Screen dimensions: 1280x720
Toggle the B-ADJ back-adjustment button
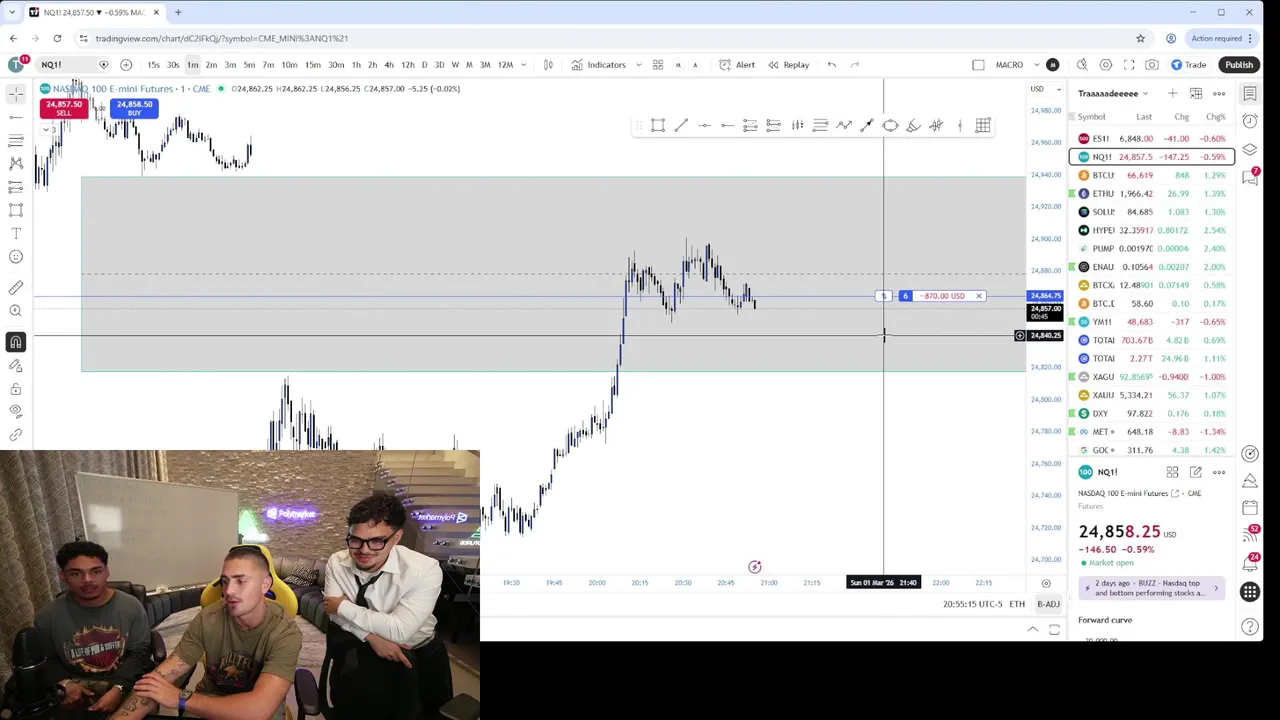click(1048, 604)
